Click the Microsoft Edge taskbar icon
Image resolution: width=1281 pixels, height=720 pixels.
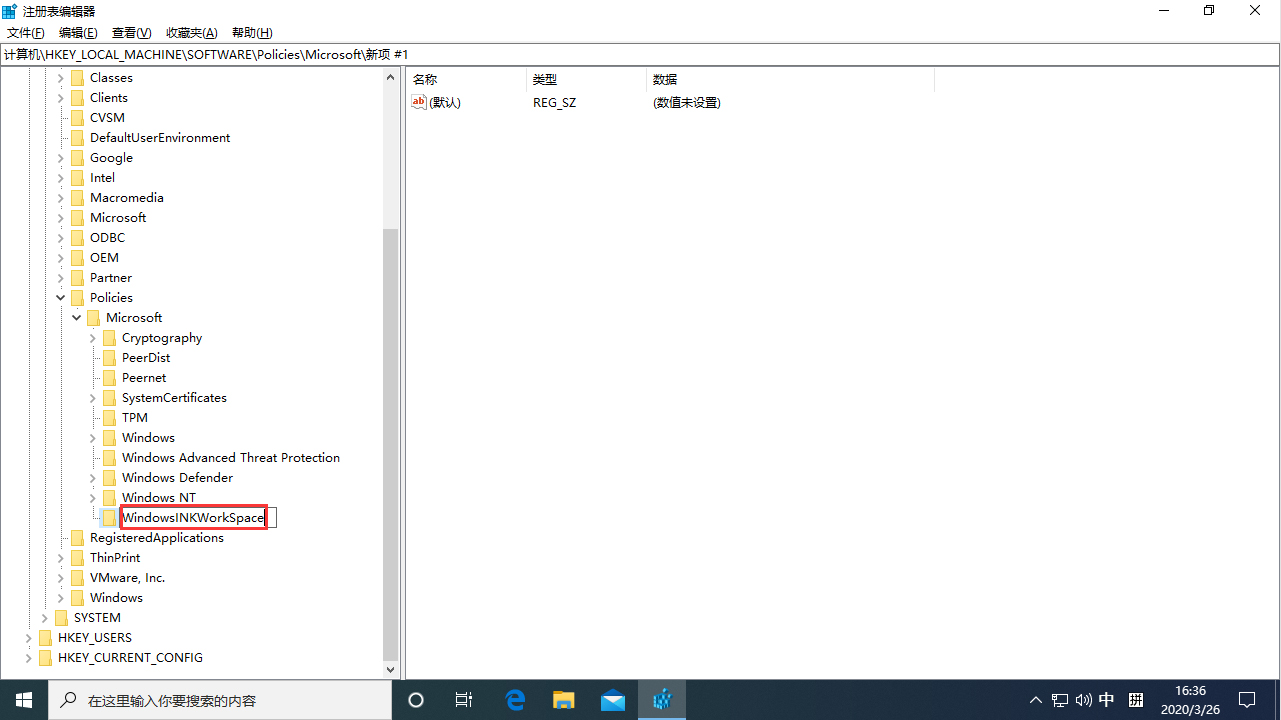coord(515,700)
